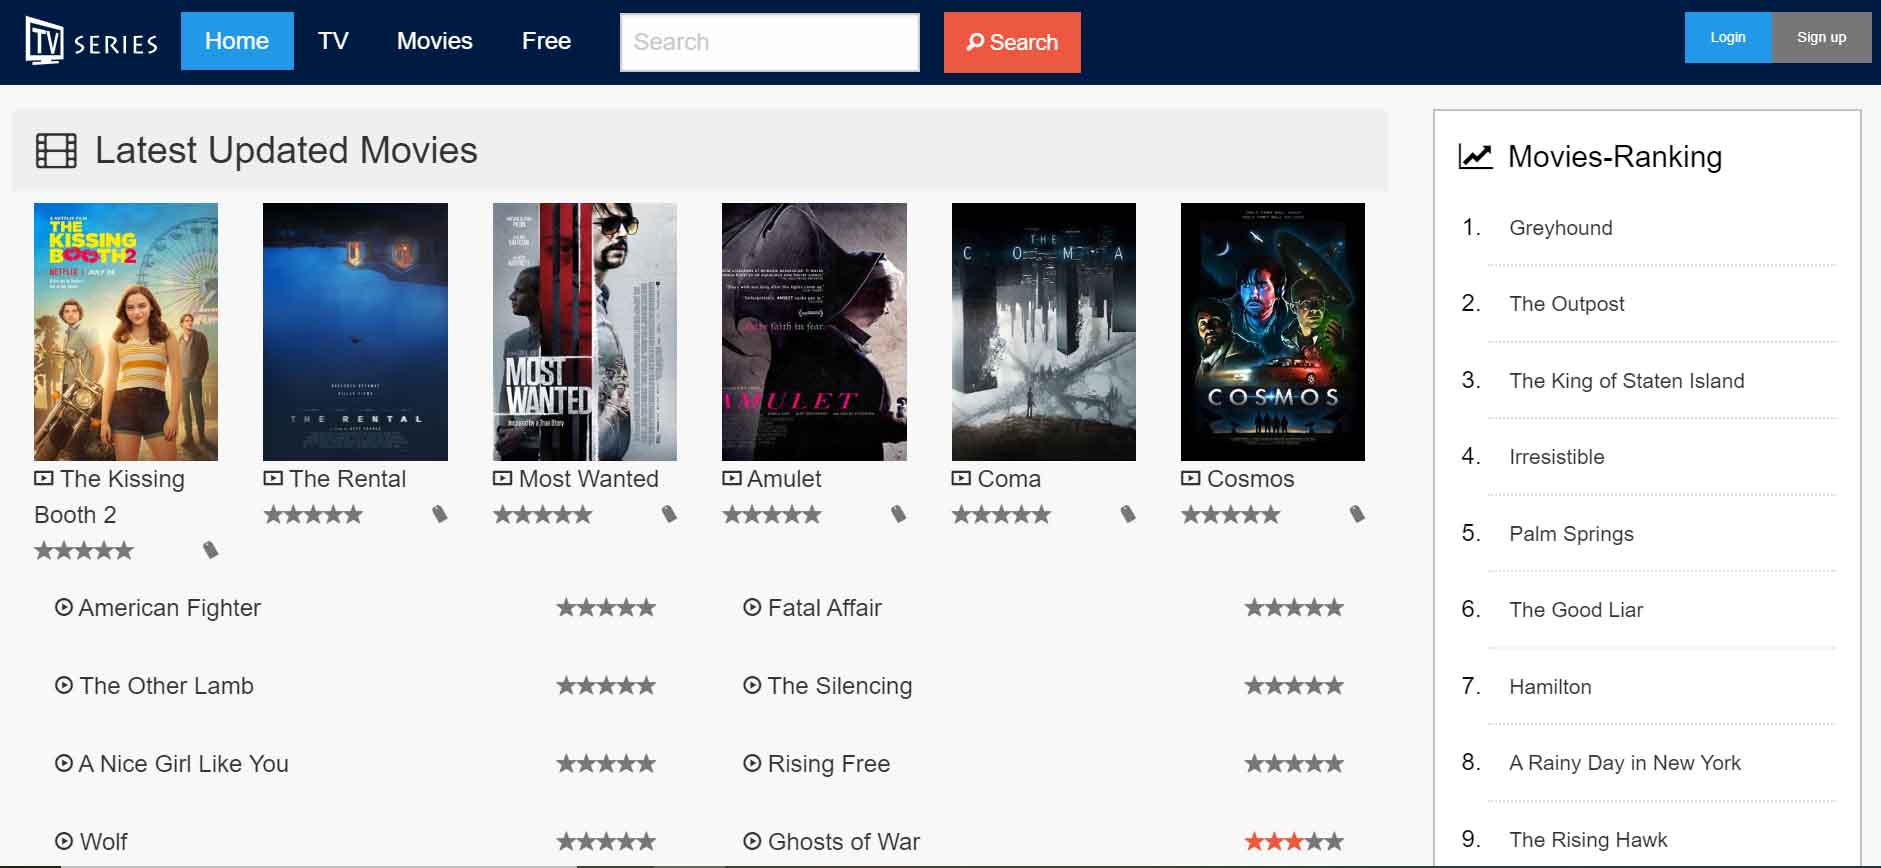Open the TV menu item
This screenshot has height=868, width=1881.
[x=333, y=41]
